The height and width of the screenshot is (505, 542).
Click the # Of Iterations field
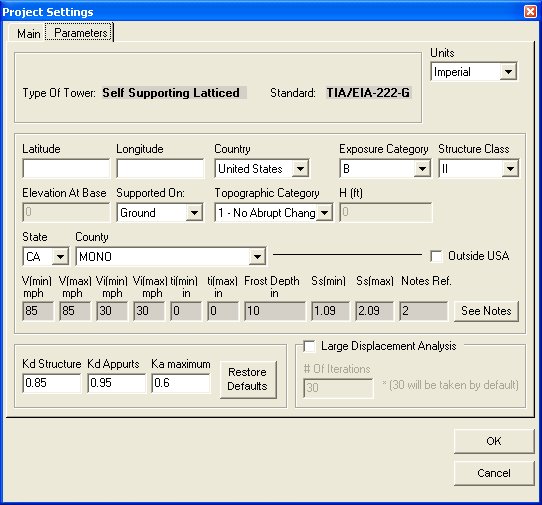tap(338, 388)
